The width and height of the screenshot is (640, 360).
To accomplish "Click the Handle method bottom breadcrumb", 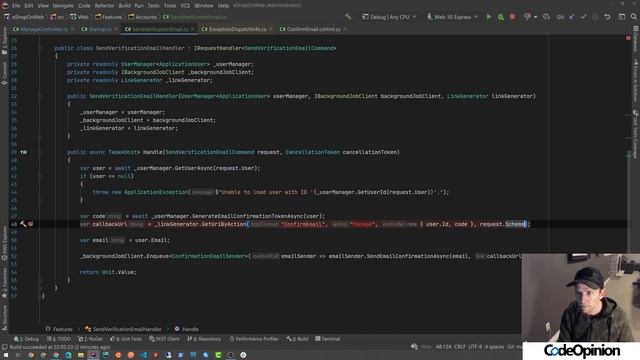I will pyautogui.click(x=187, y=329).
